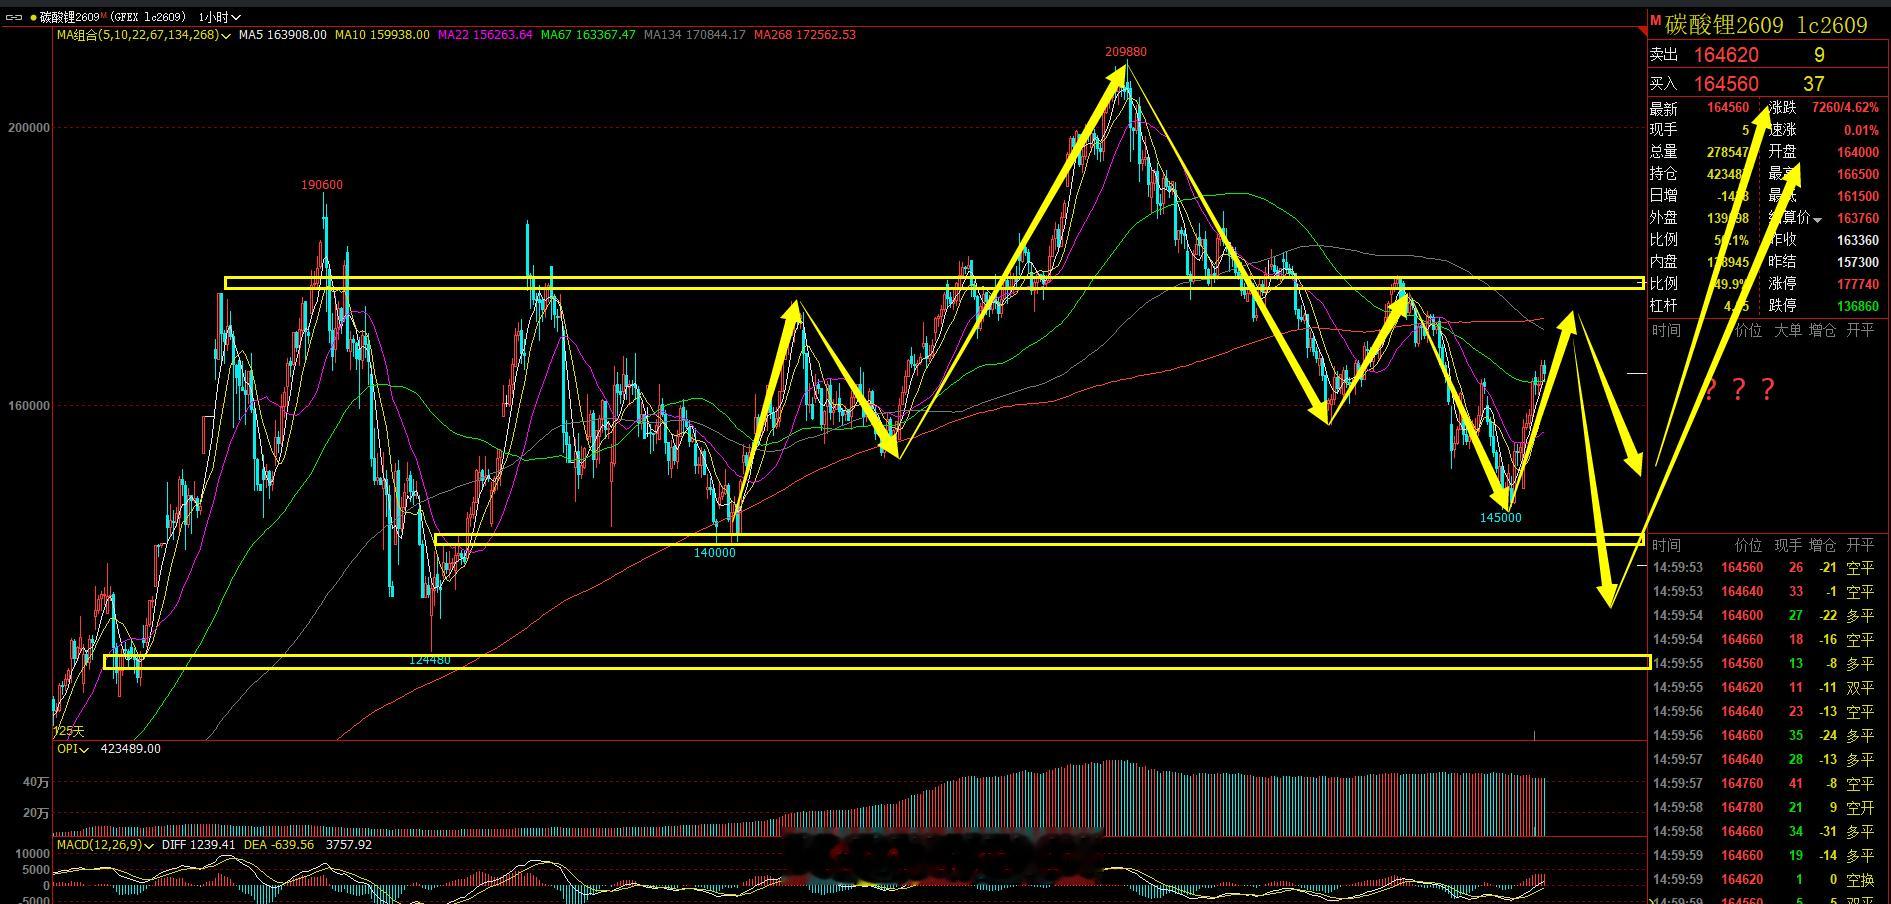This screenshot has height=904, width=1891.
Task: Select the first tick row at 14:59:53
Action: [x=1768, y=568]
